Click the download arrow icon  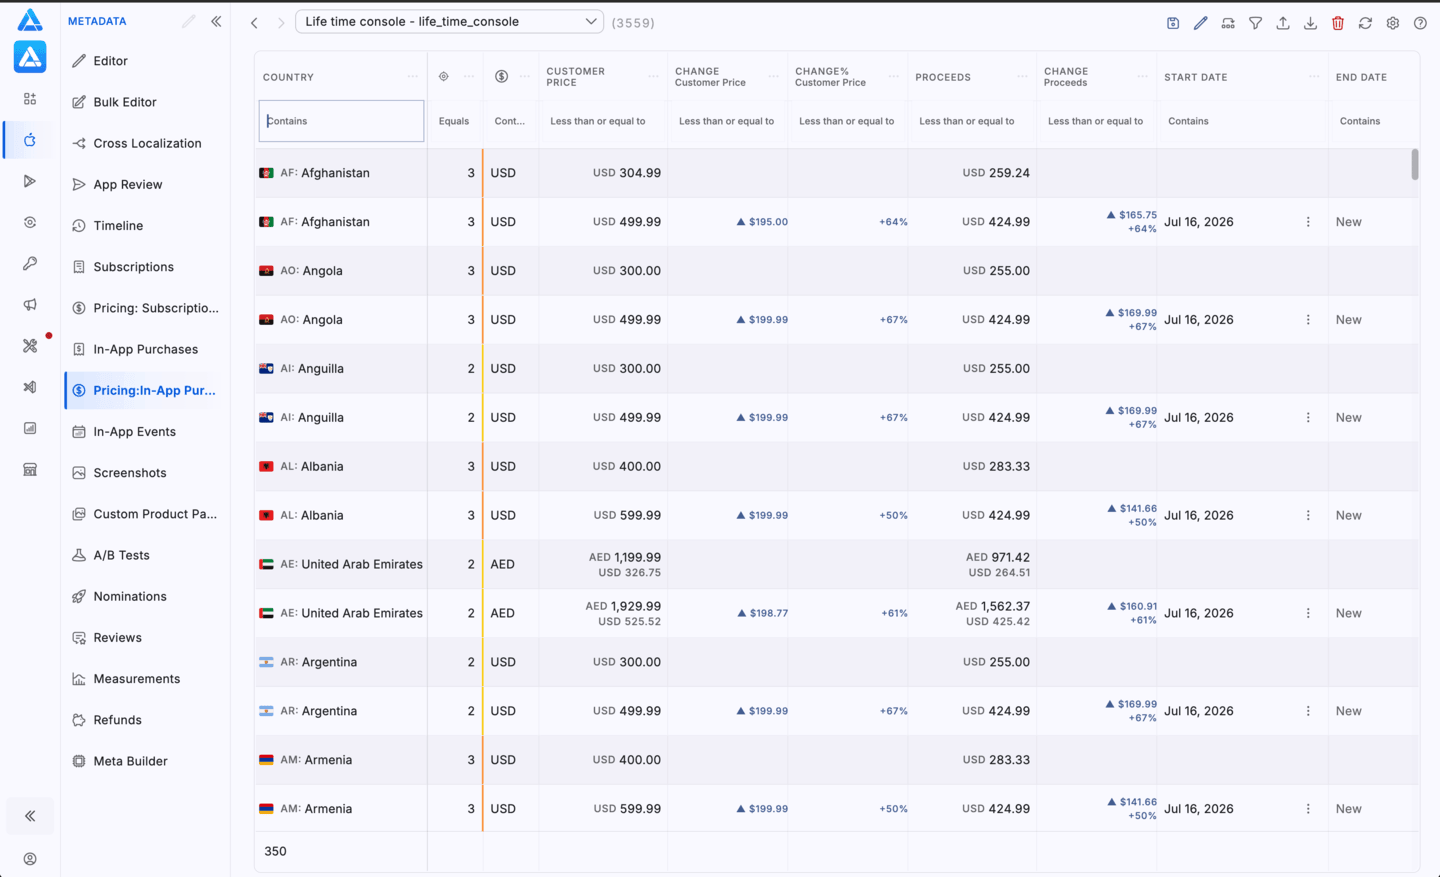click(x=1310, y=23)
